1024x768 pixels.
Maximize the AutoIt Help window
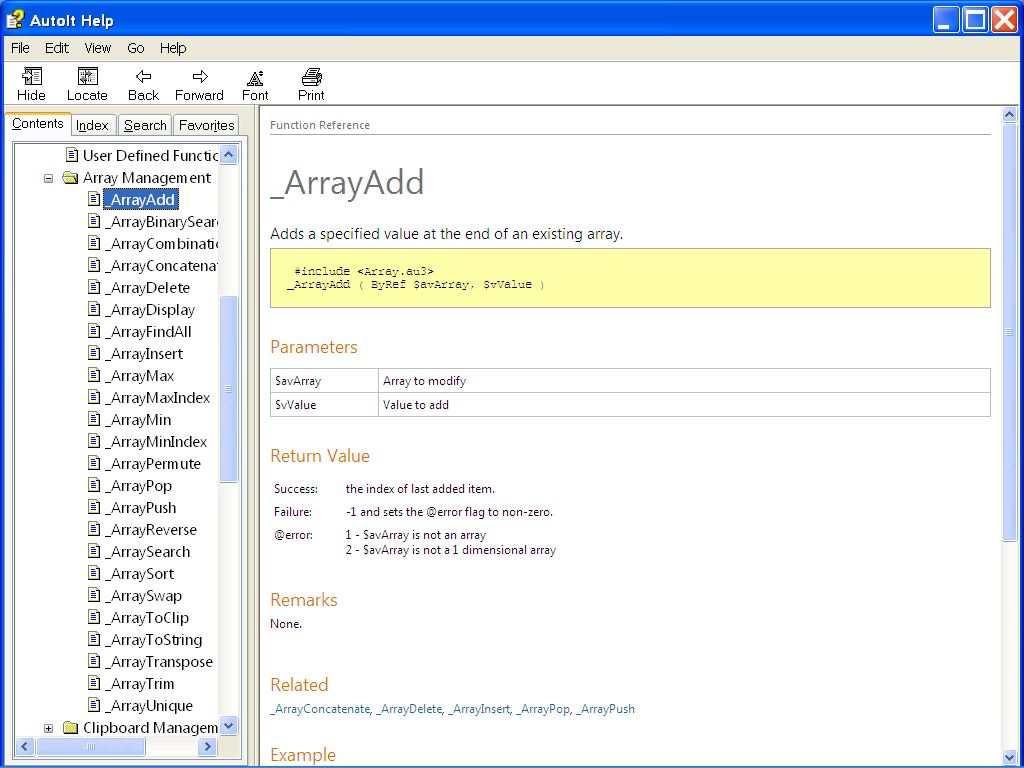coord(975,20)
